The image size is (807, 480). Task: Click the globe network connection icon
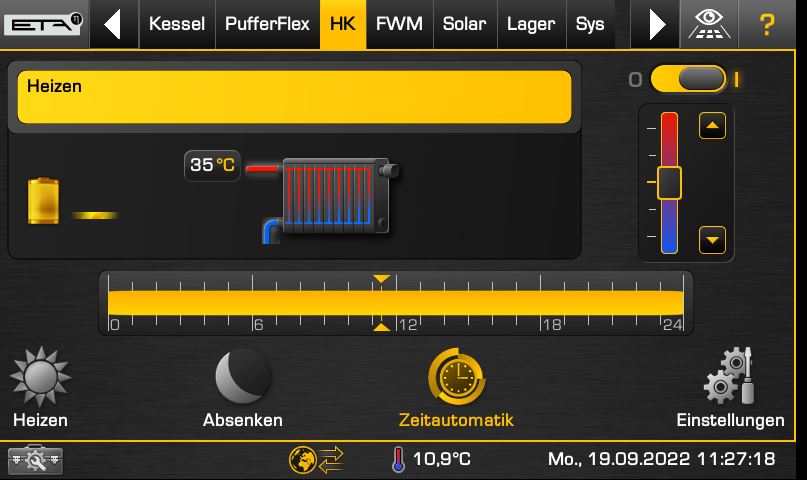(x=316, y=459)
